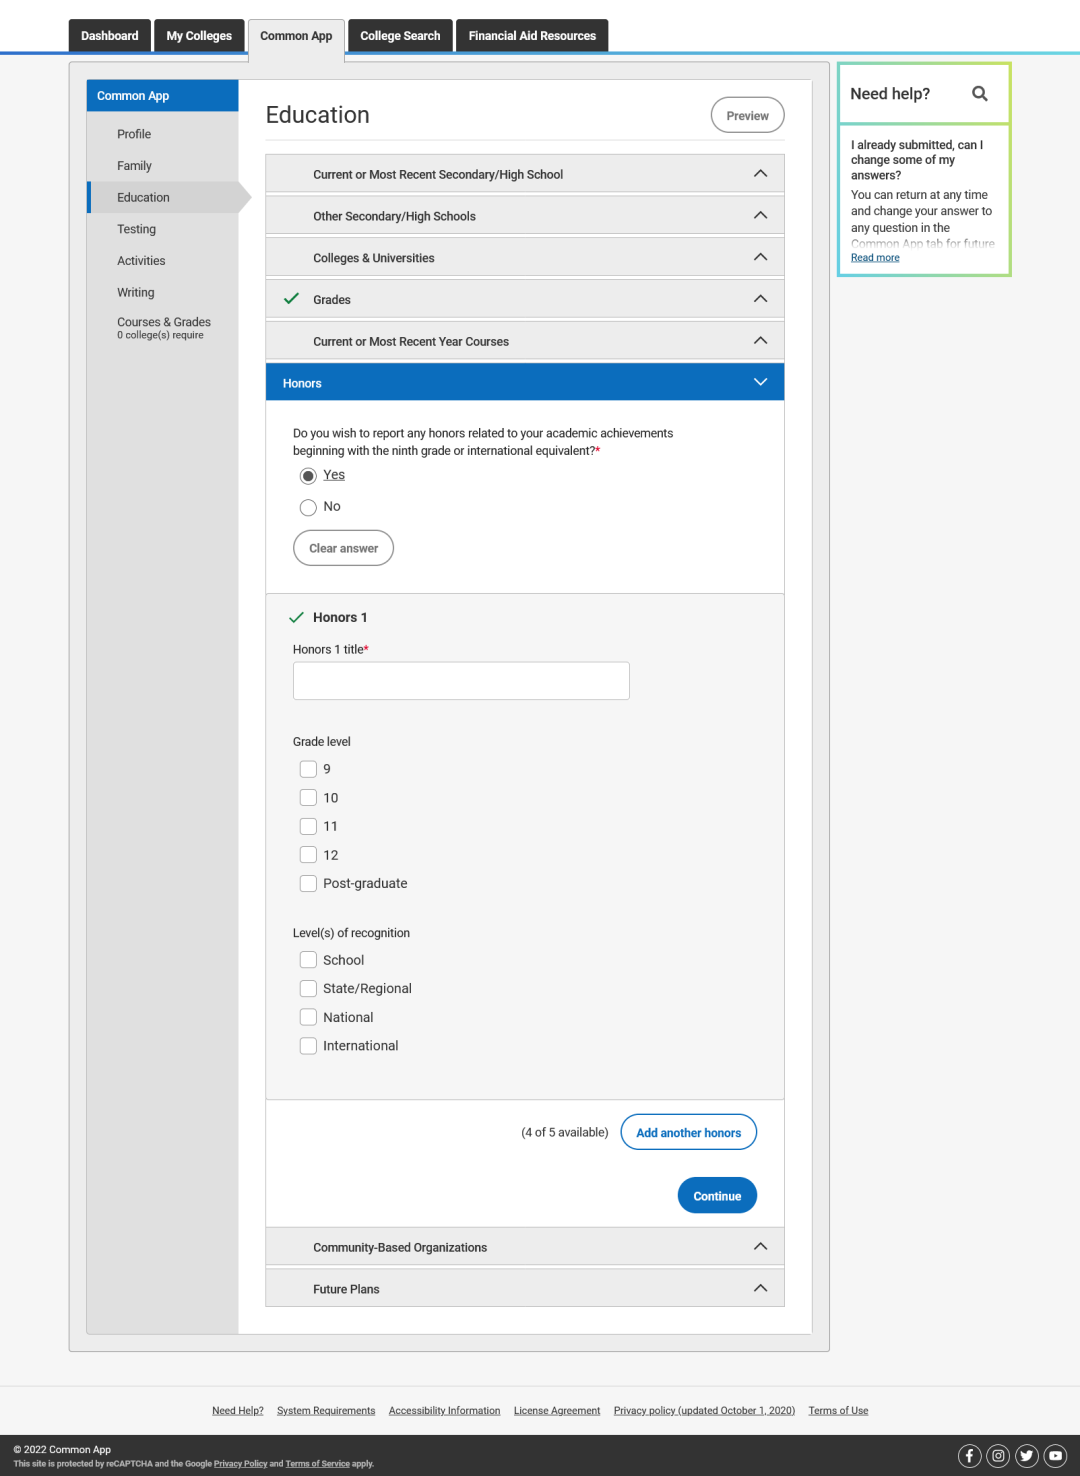Open the YouTube social icon
1080x1476 pixels.
[1056, 1456]
